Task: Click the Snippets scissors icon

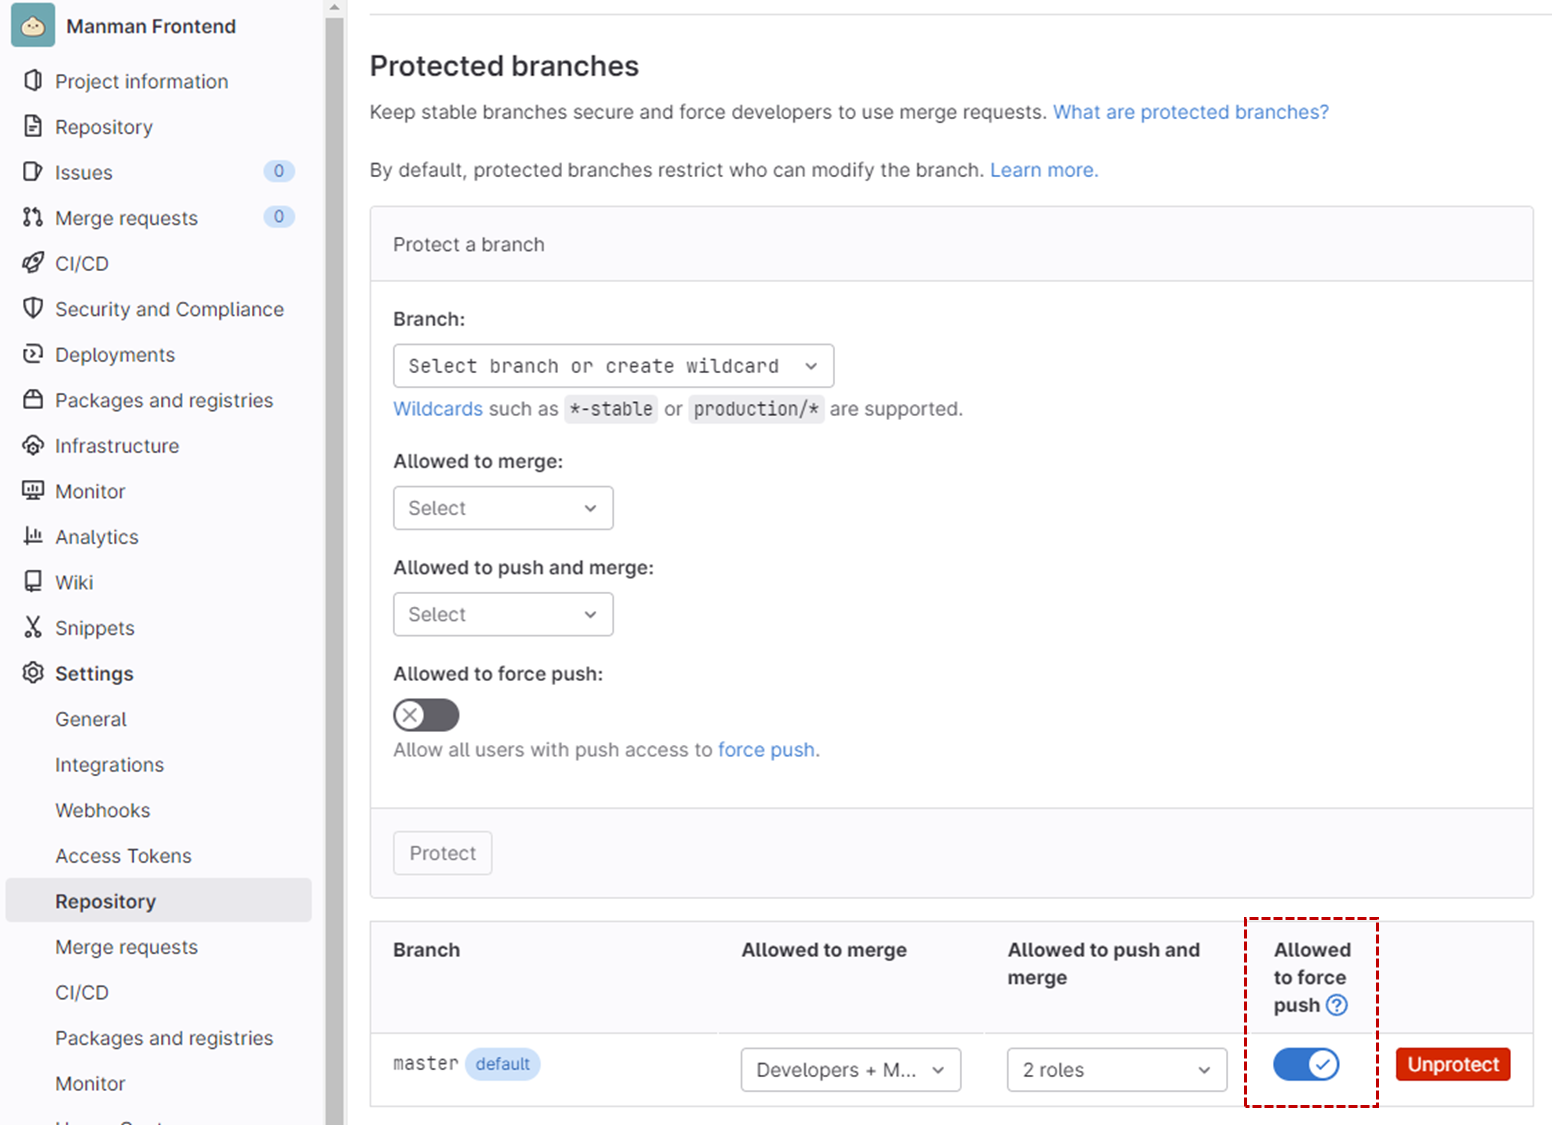Action: (33, 627)
